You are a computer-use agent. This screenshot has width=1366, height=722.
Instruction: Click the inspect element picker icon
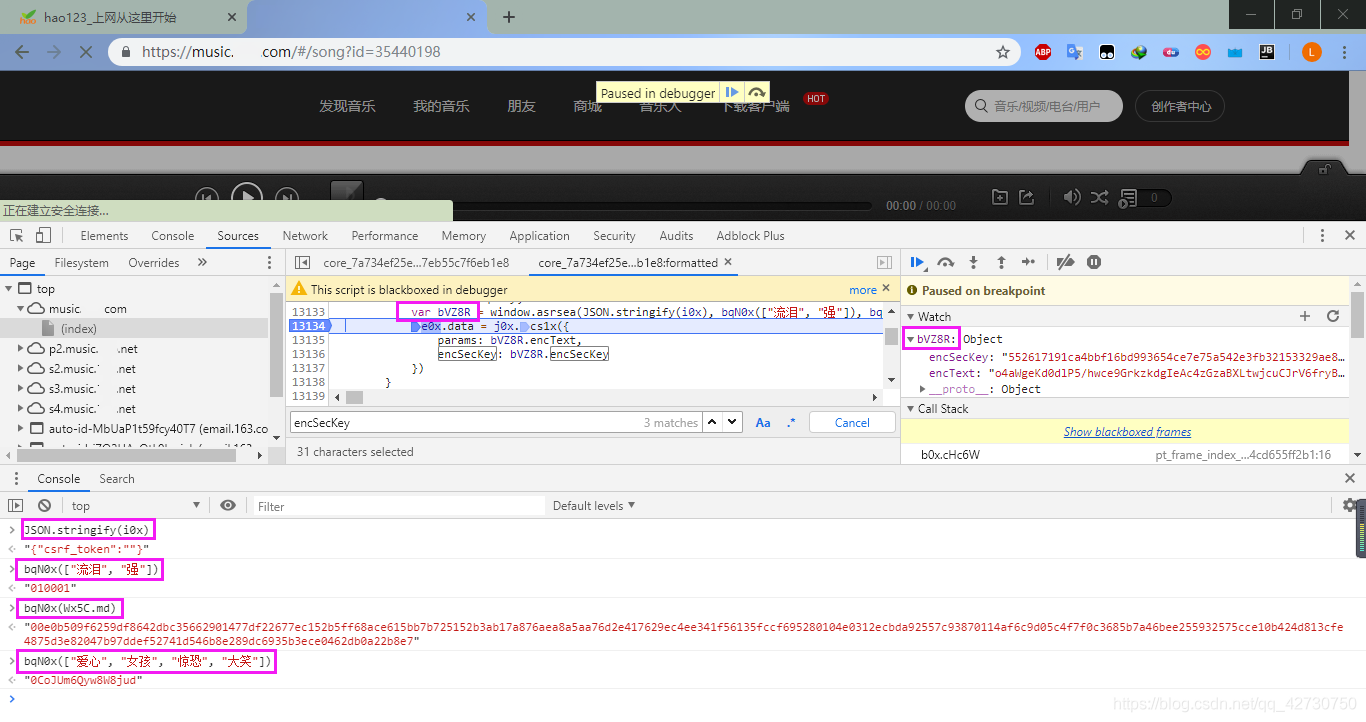pyautogui.click(x=17, y=236)
